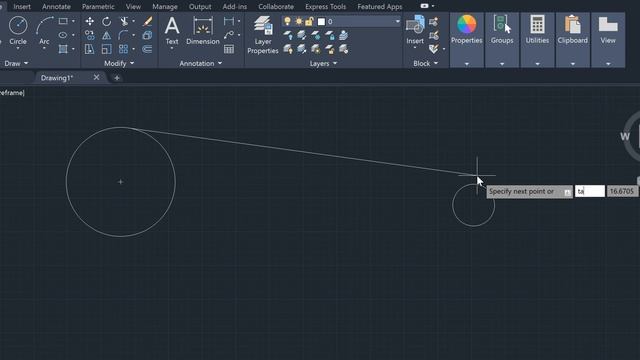This screenshot has height=360, width=640.
Task: Open the Arc tool dropdown arrow
Action: [x=44, y=49]
